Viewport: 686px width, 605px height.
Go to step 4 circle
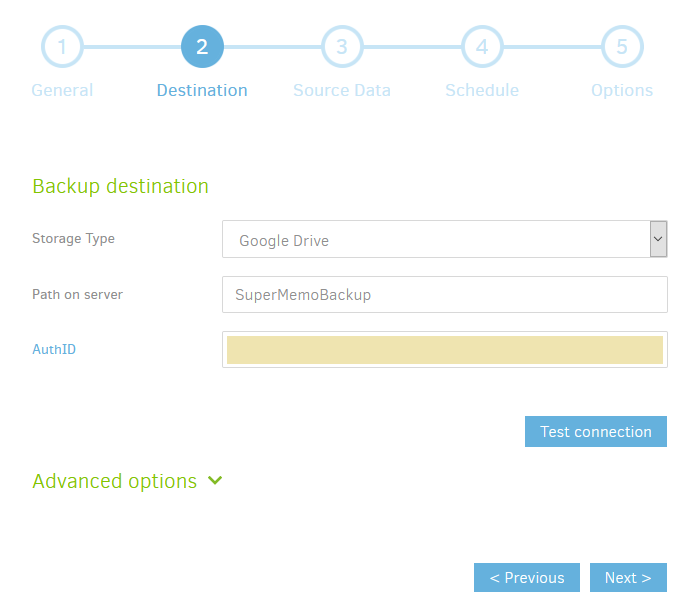482,46
